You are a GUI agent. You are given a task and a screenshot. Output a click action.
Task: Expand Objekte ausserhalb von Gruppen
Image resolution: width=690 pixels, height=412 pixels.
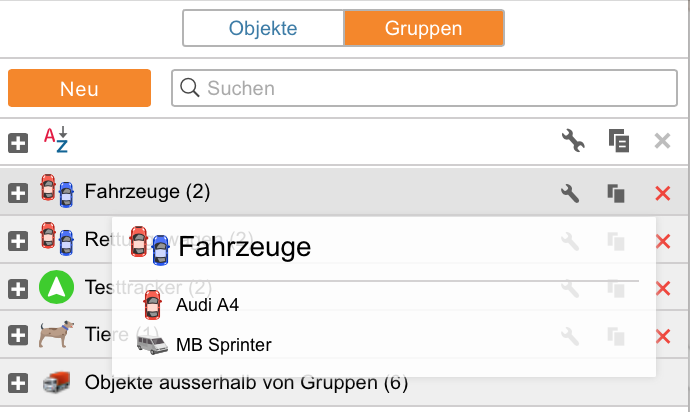[18, 383]
